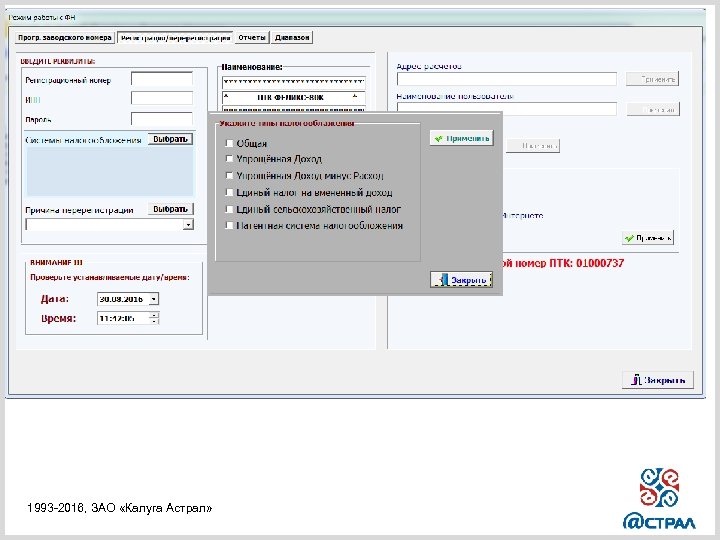The image size is (720, 540).
Task: Check 'Упрощённая Доход минус Расход' box
Action: (229, 175)
